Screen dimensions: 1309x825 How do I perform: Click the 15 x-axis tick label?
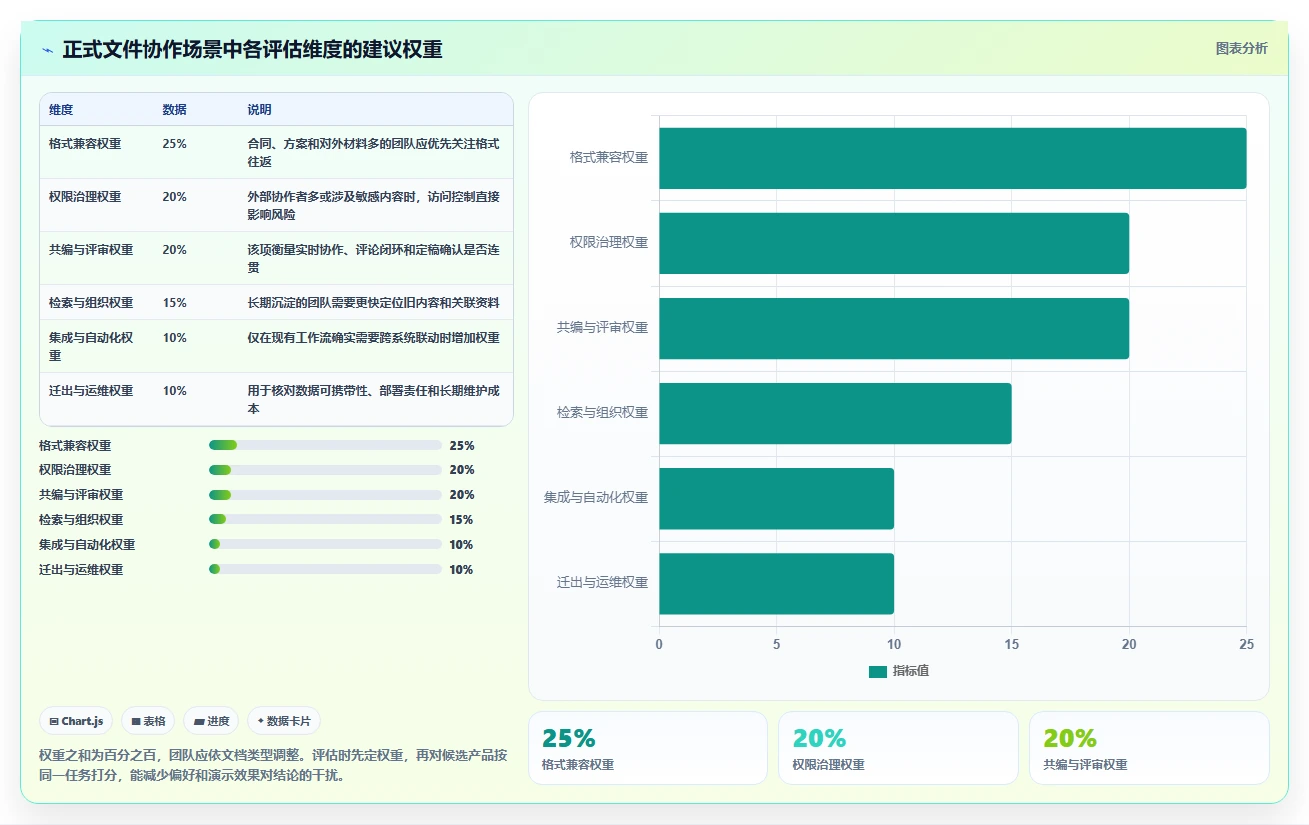[x=1012, y=645]
